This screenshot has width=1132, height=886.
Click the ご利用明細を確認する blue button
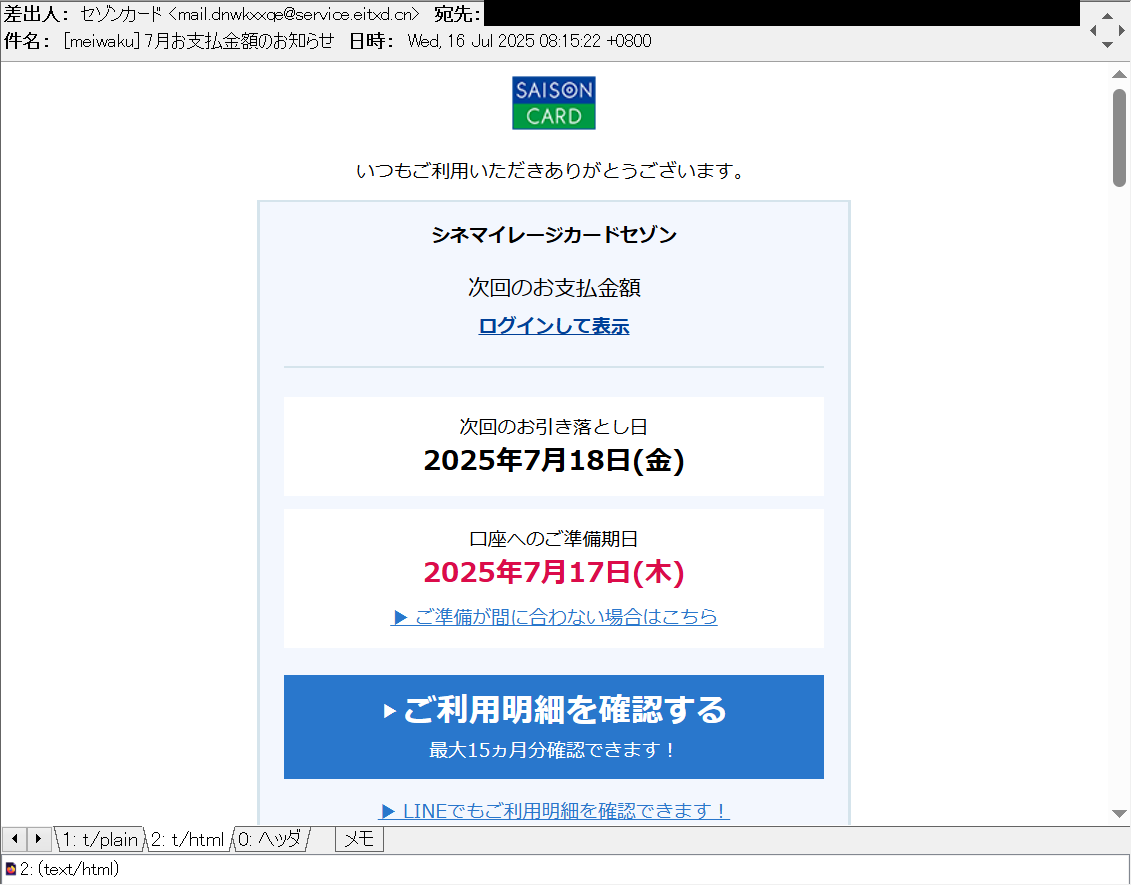tap(554, 726)
